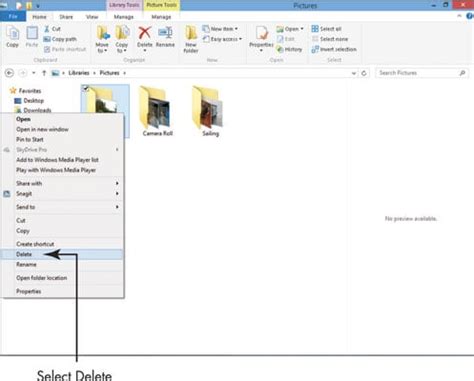Click Paste shortcut in the ribbon

click(x=65, y=49)
